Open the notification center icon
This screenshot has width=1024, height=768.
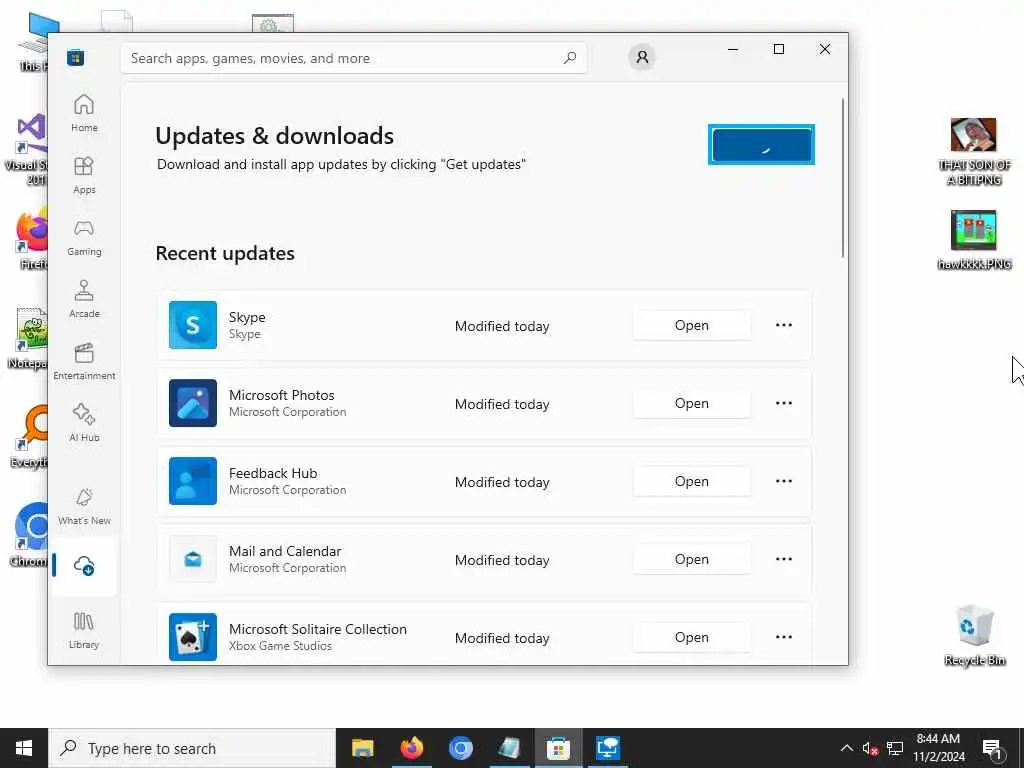(992, 748)
